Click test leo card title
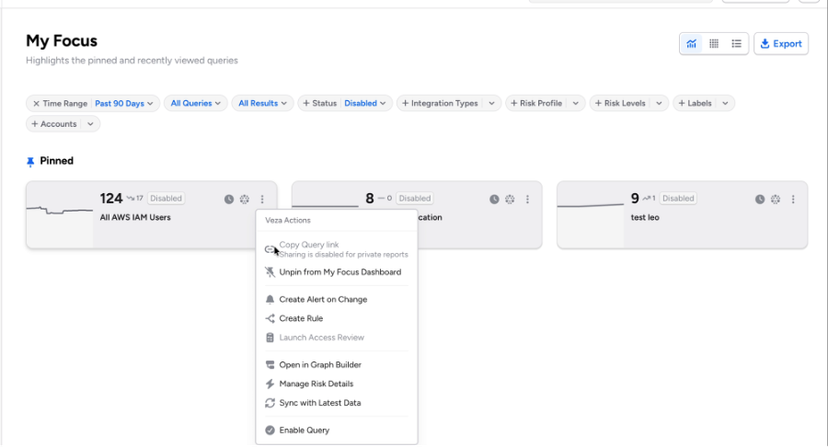Screen dimensions: 828x447 pos(645,218)
